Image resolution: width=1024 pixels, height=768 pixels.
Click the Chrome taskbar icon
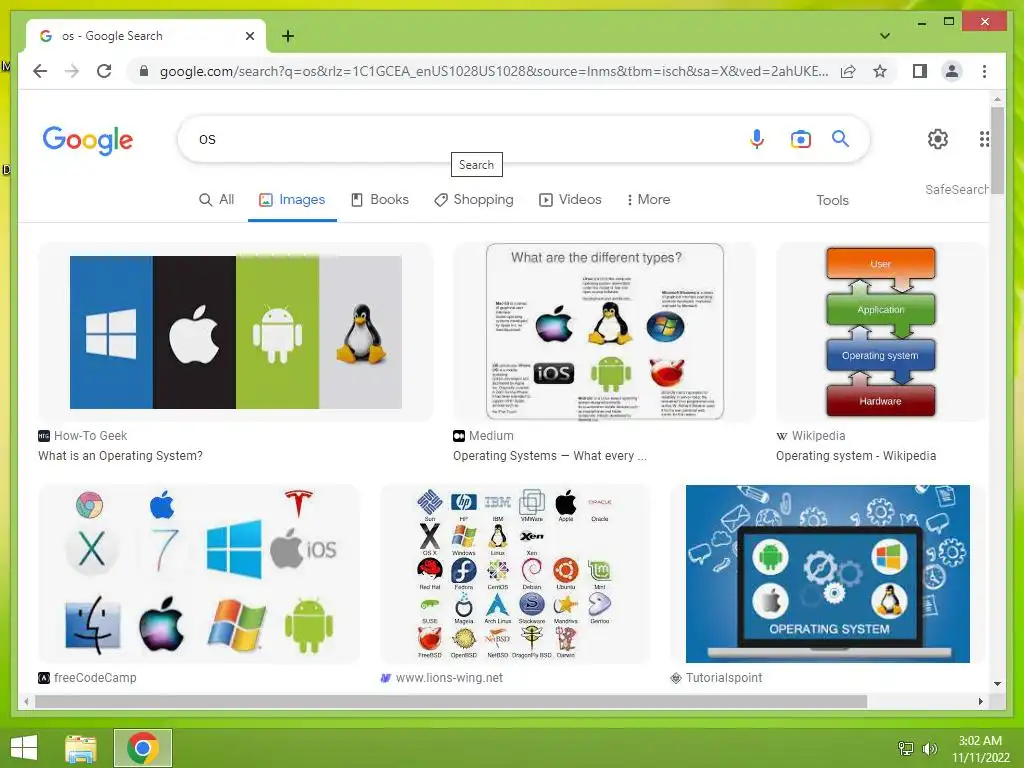click(x=143, y=748)
